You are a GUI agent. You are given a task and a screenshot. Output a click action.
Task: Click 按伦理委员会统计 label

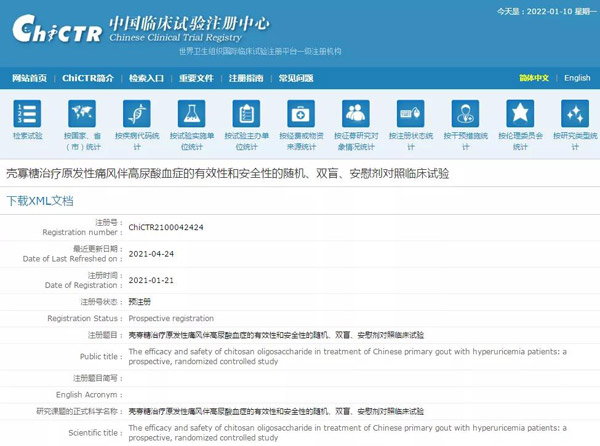(x=520, y=141)
